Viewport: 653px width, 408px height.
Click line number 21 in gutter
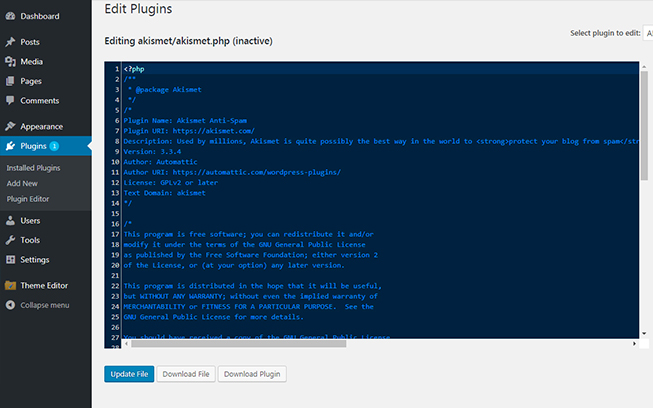point(115,276)
